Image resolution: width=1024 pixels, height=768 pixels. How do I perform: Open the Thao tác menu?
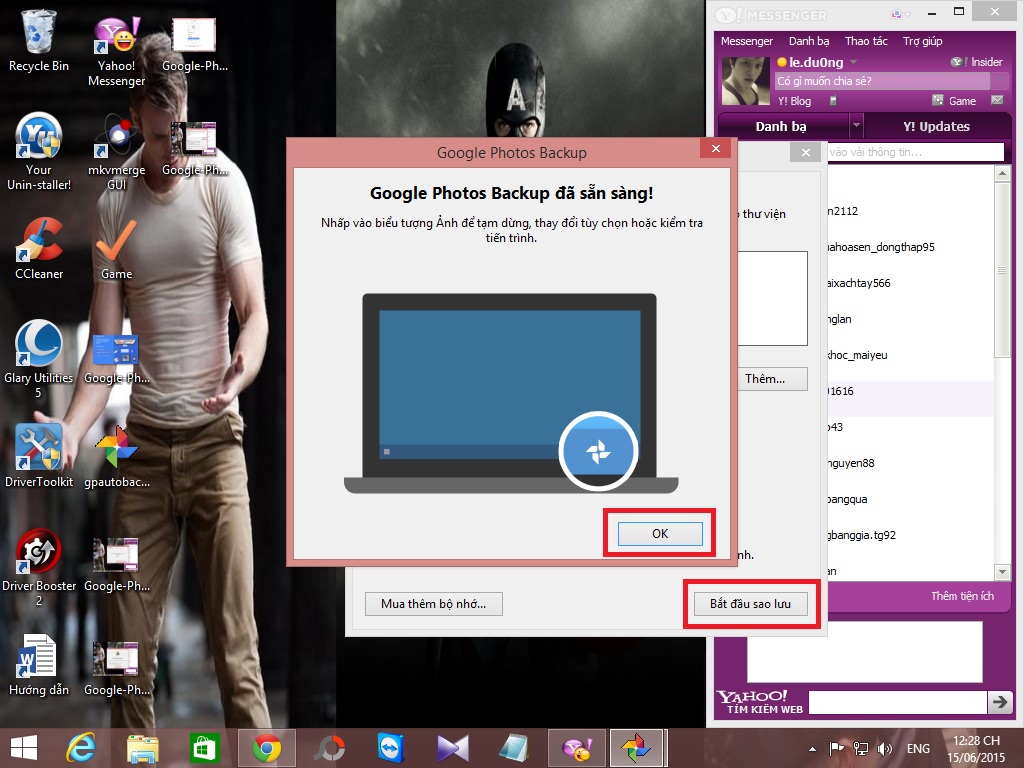coord(866,41)
